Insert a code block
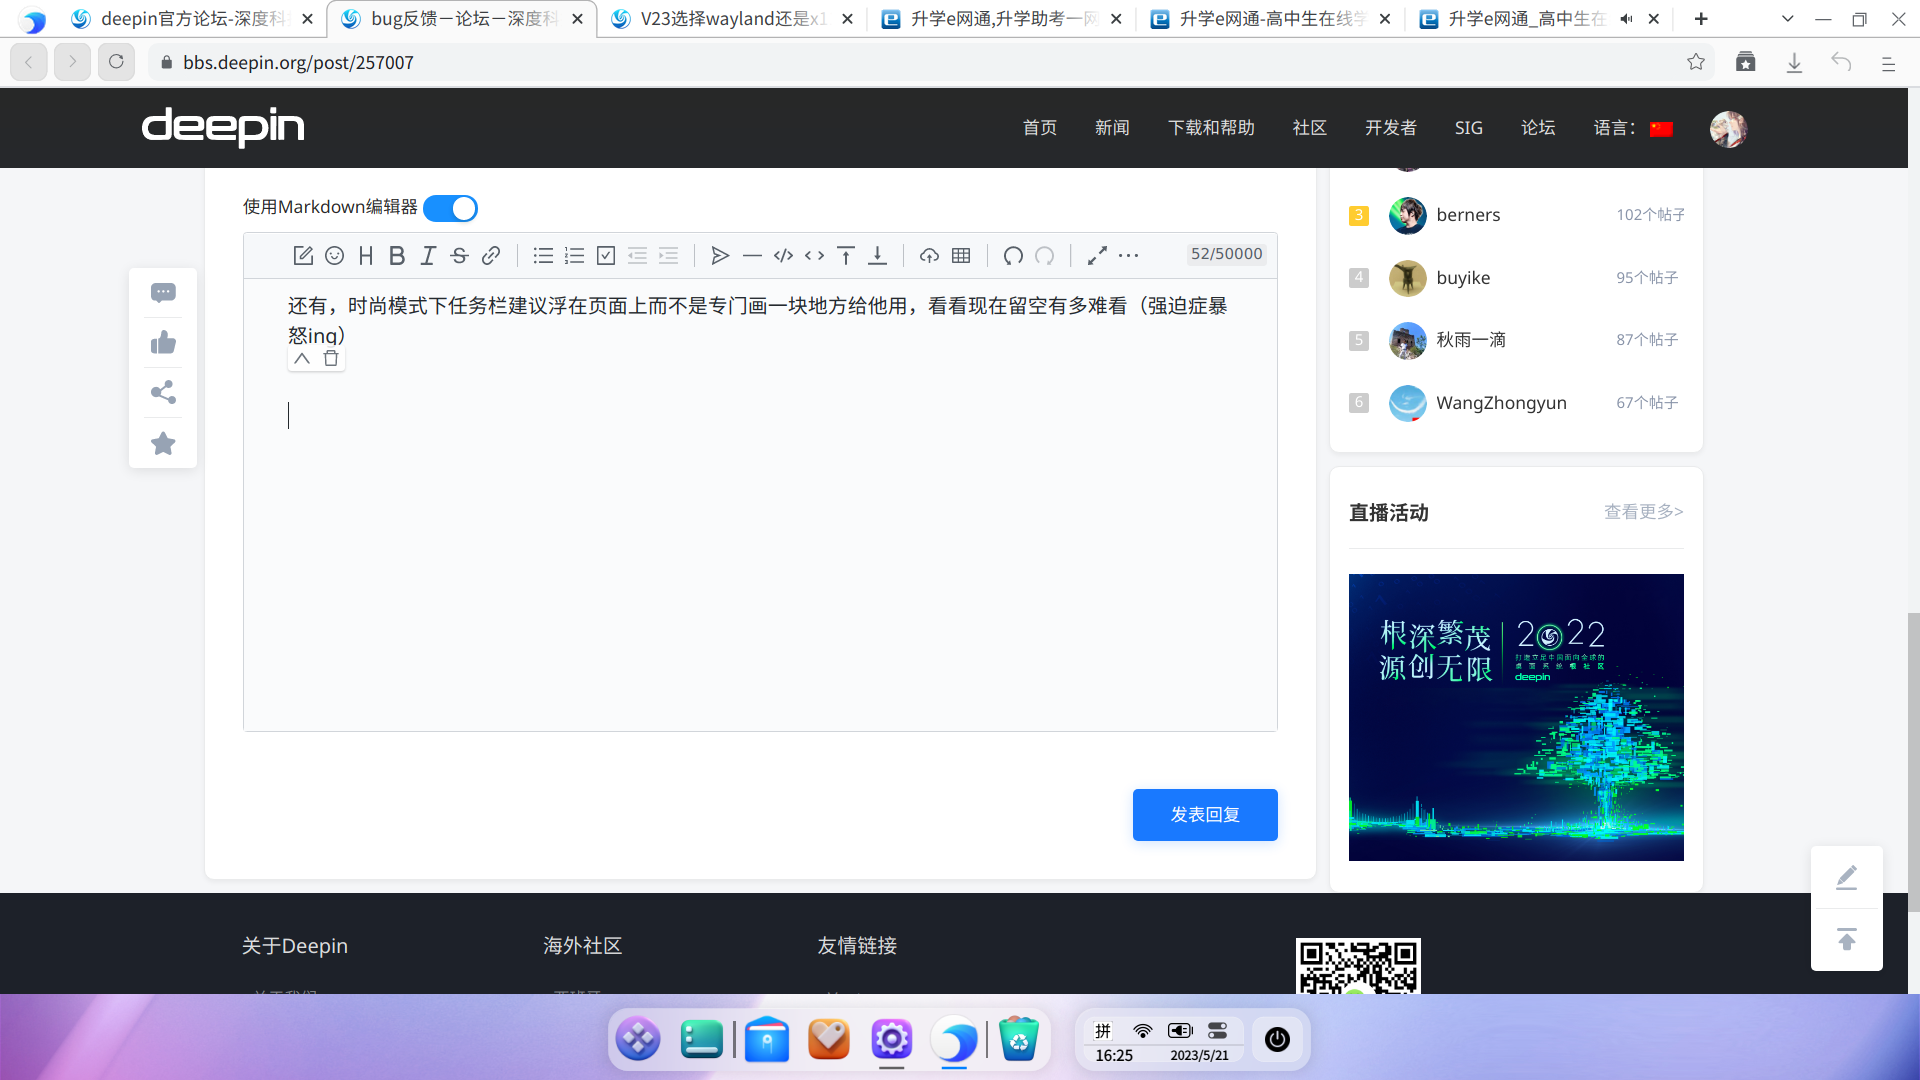This screenshot has width=1920, height=1080. [x=783, y=255]
